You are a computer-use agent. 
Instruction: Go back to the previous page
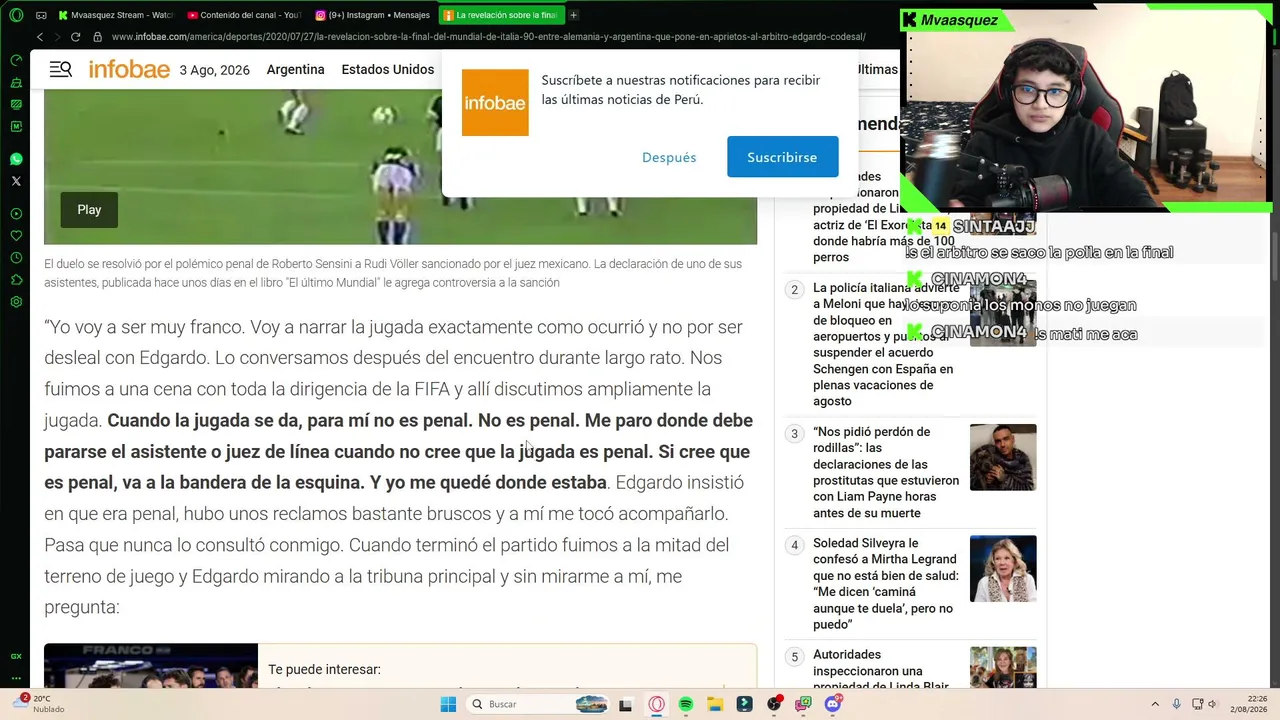point(40,37)
